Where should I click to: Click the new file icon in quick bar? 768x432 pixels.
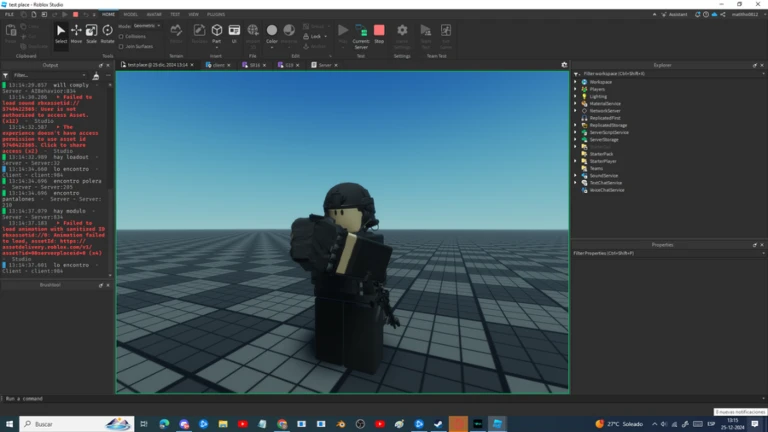pos(34,14)
